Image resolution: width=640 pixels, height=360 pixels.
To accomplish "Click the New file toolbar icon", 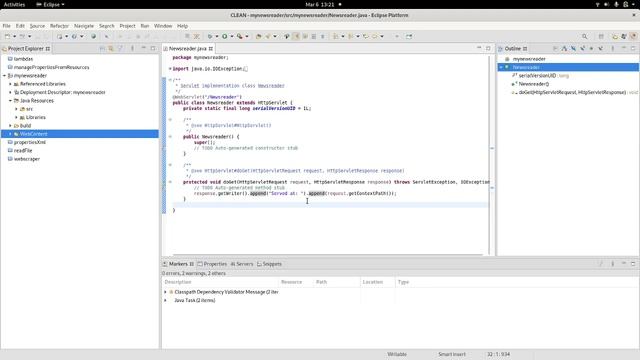I will click(x=7, y=36).
